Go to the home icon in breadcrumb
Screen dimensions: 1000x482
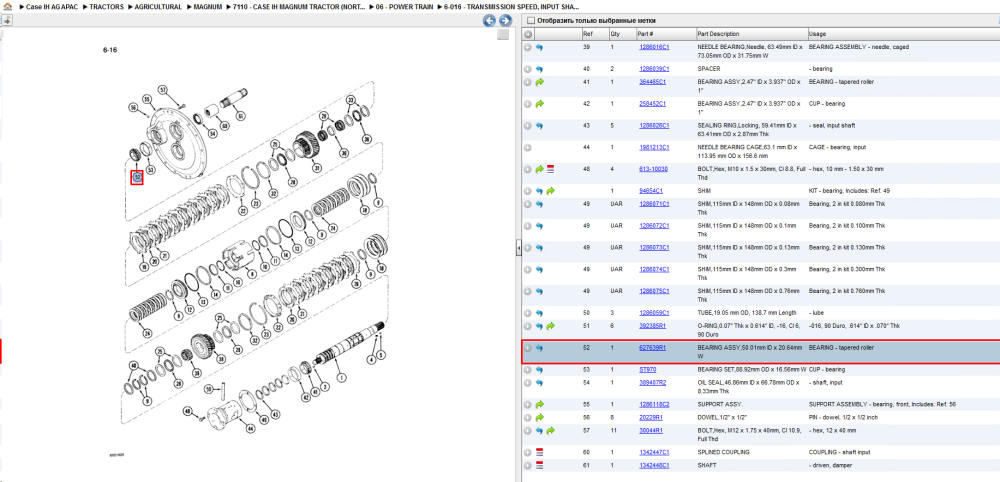point(6,6)
